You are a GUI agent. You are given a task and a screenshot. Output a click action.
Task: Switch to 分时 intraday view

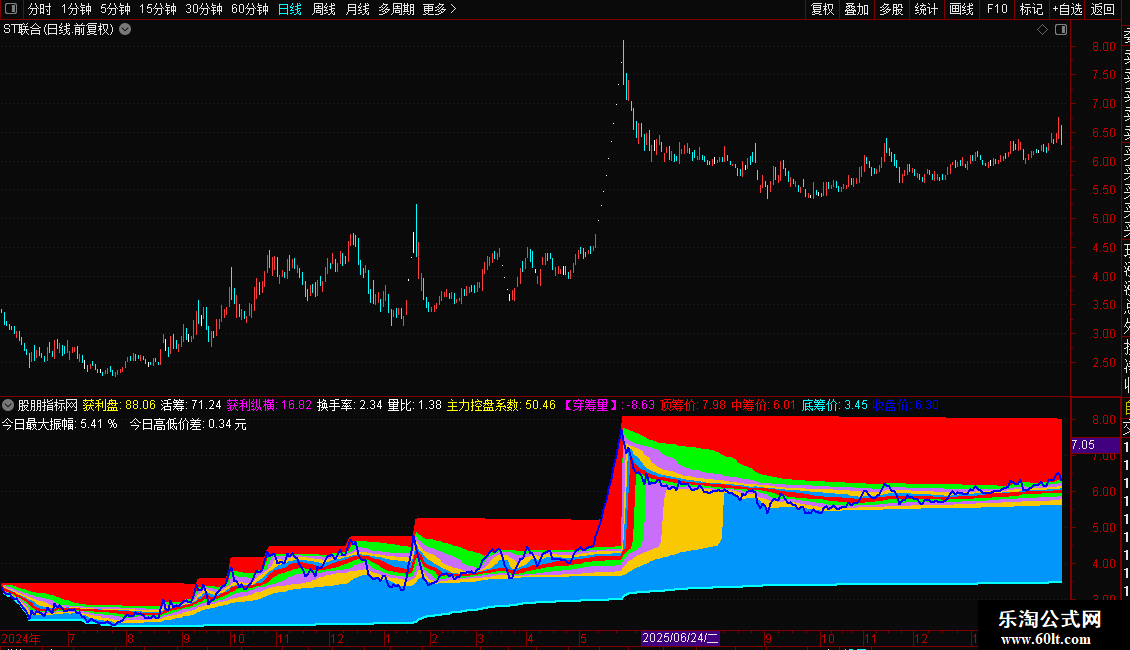[x=40, y=9]
